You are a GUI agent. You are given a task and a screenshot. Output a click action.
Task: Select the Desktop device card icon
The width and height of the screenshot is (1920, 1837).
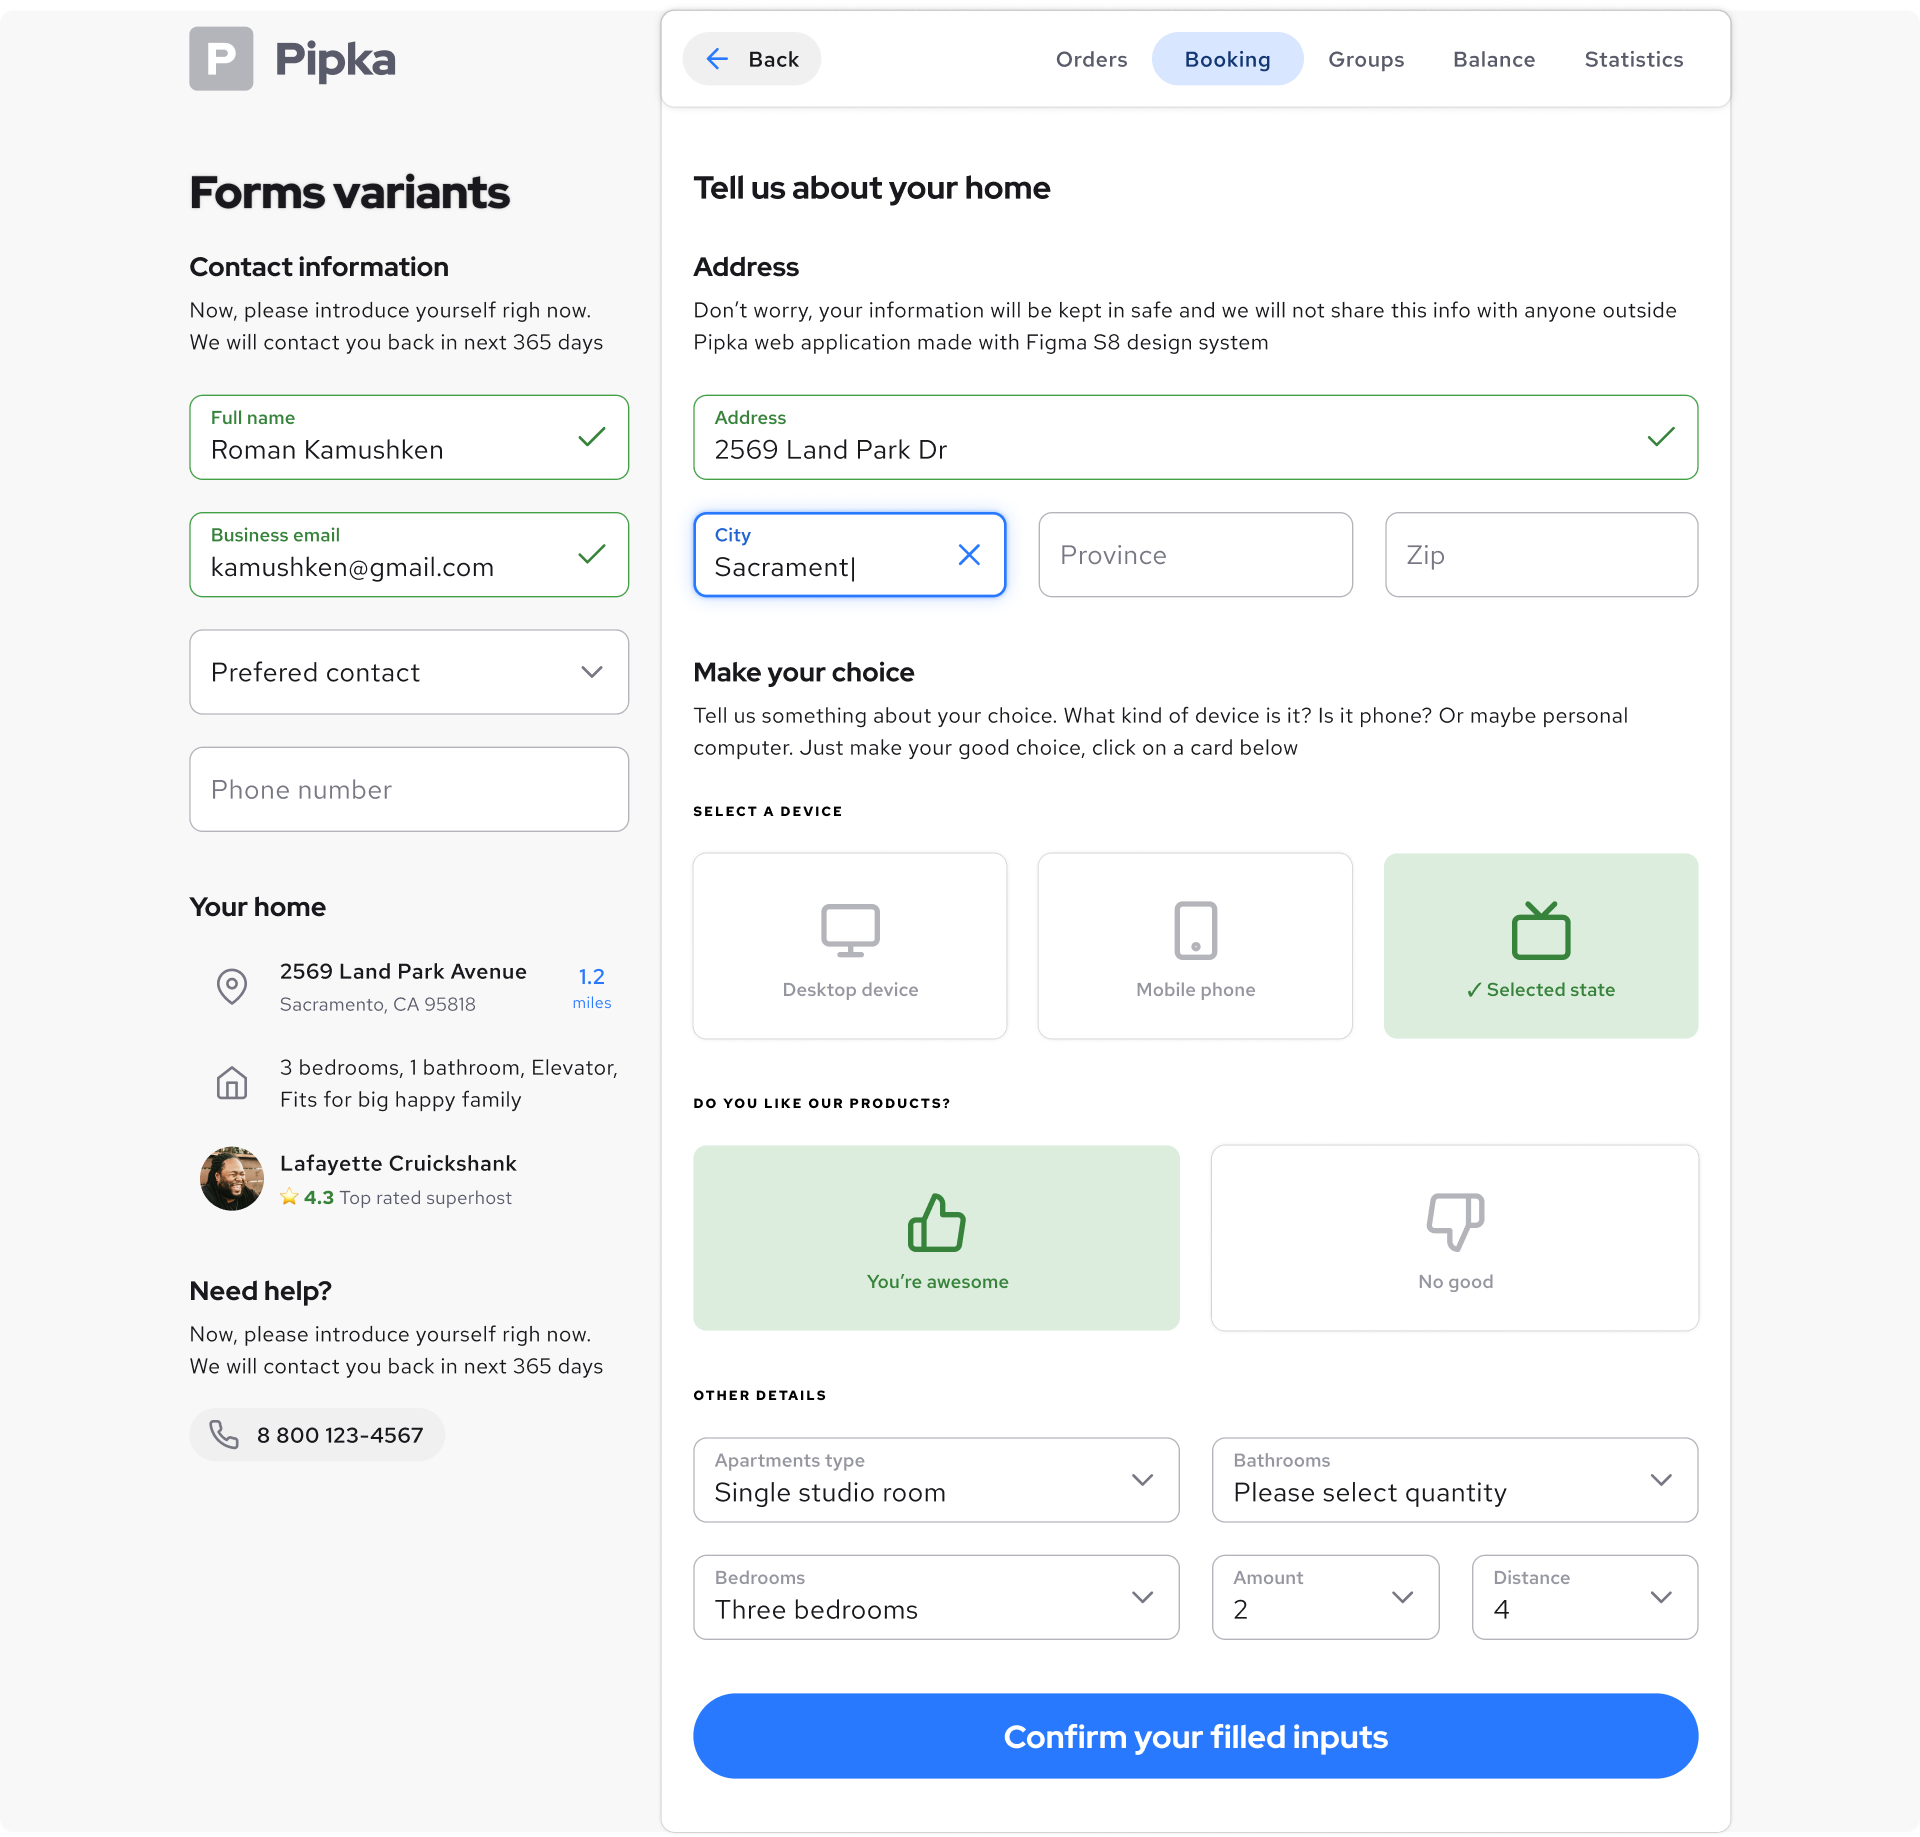pyautogui.click(x=849, y=929)
